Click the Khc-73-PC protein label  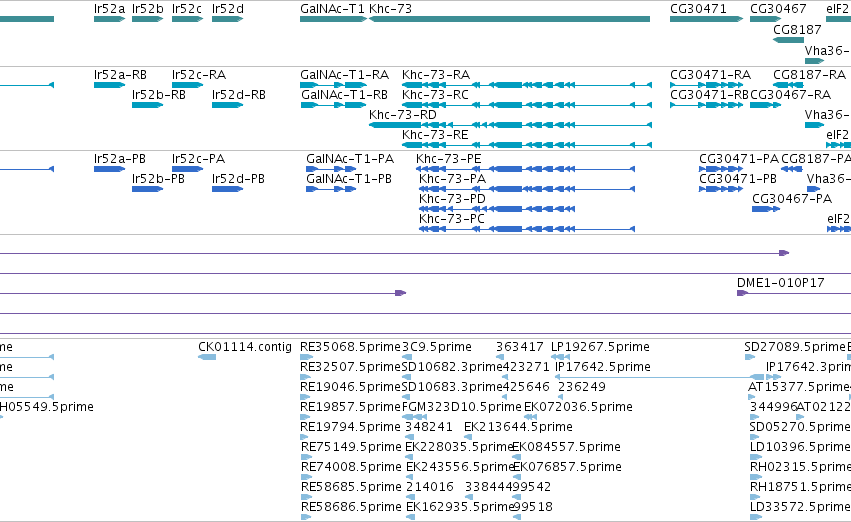tap(452, 219)
